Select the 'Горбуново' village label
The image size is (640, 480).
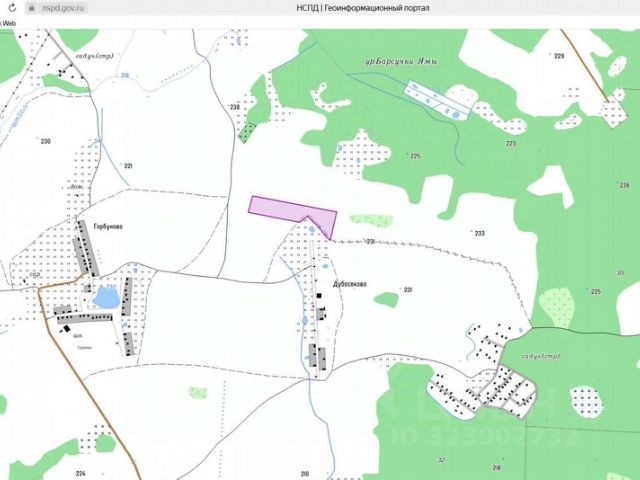click(x=108, y=226)
